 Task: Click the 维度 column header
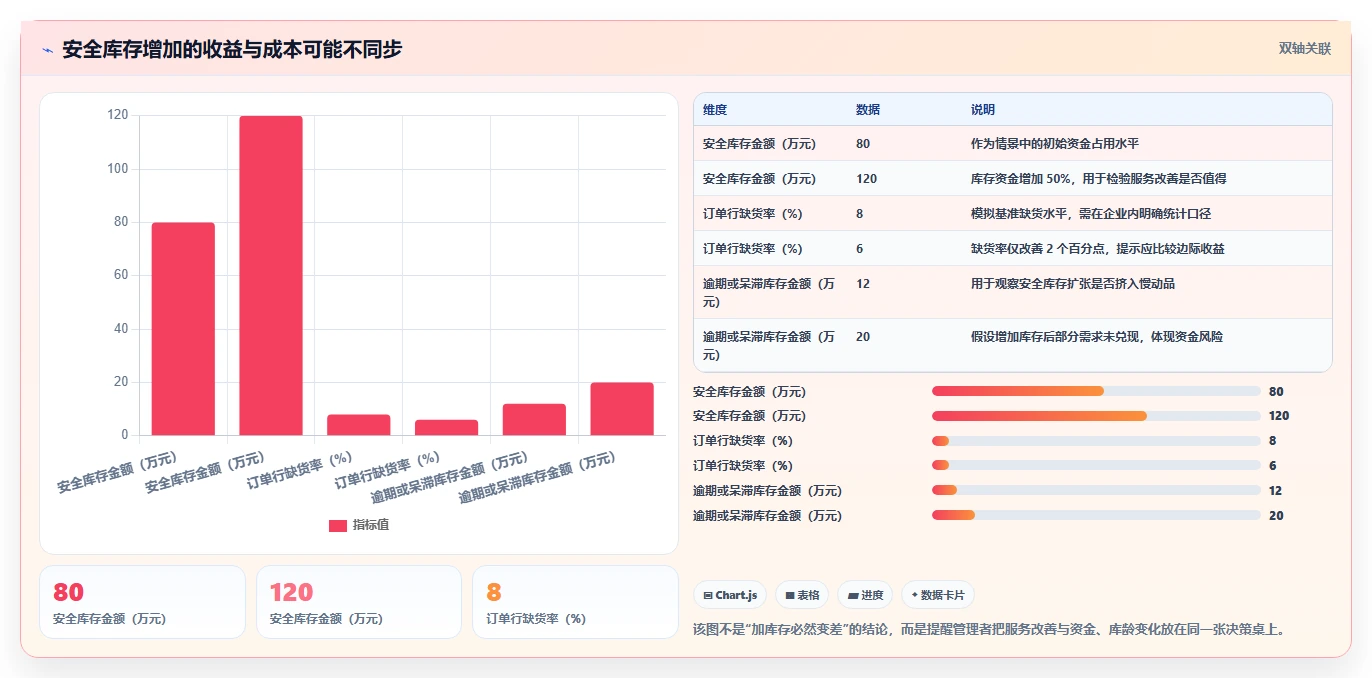pyautogui.click(x=715, y=110)
